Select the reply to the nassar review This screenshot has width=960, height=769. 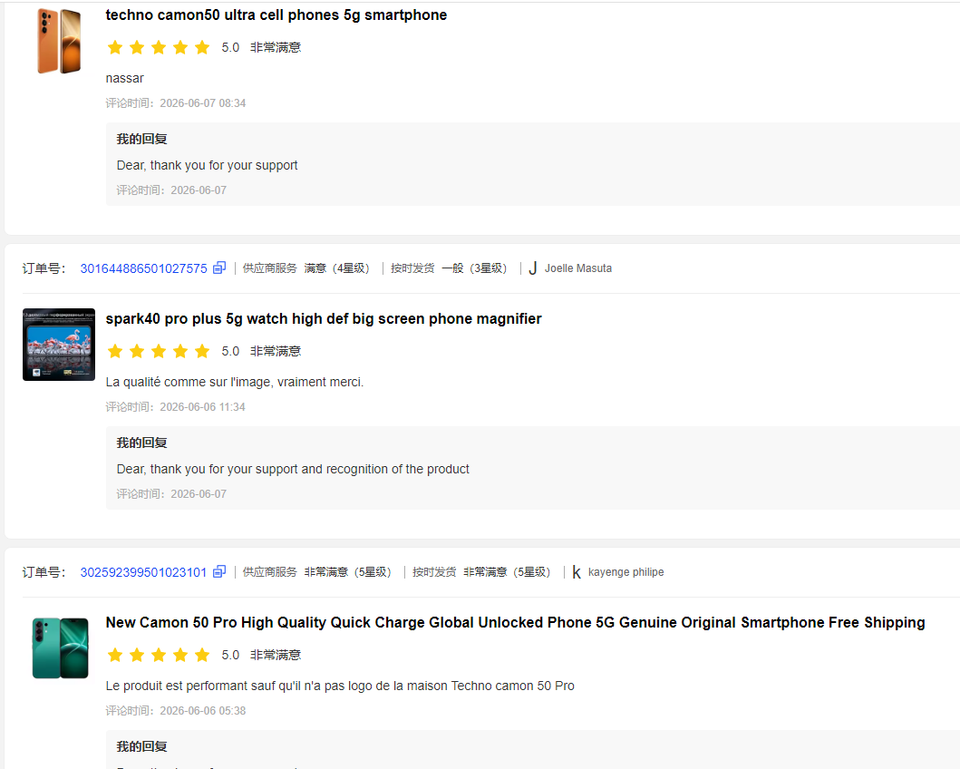click(x=207, y=165)
